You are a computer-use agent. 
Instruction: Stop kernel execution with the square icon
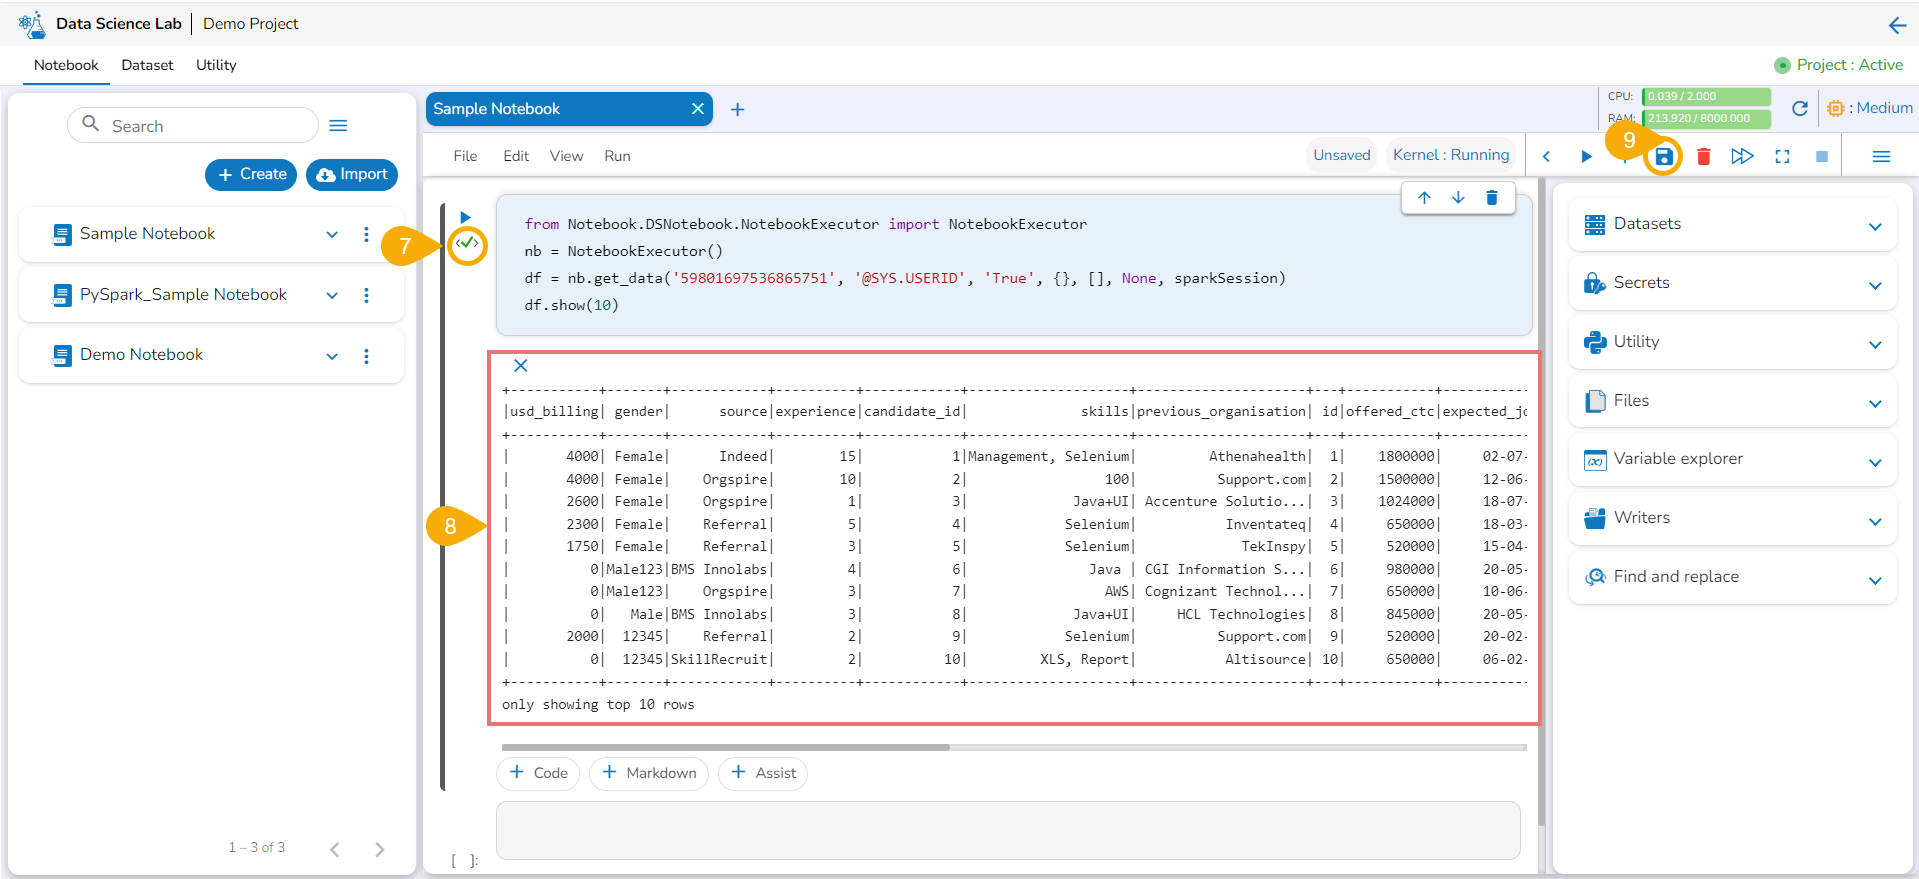pos(1821,157)
